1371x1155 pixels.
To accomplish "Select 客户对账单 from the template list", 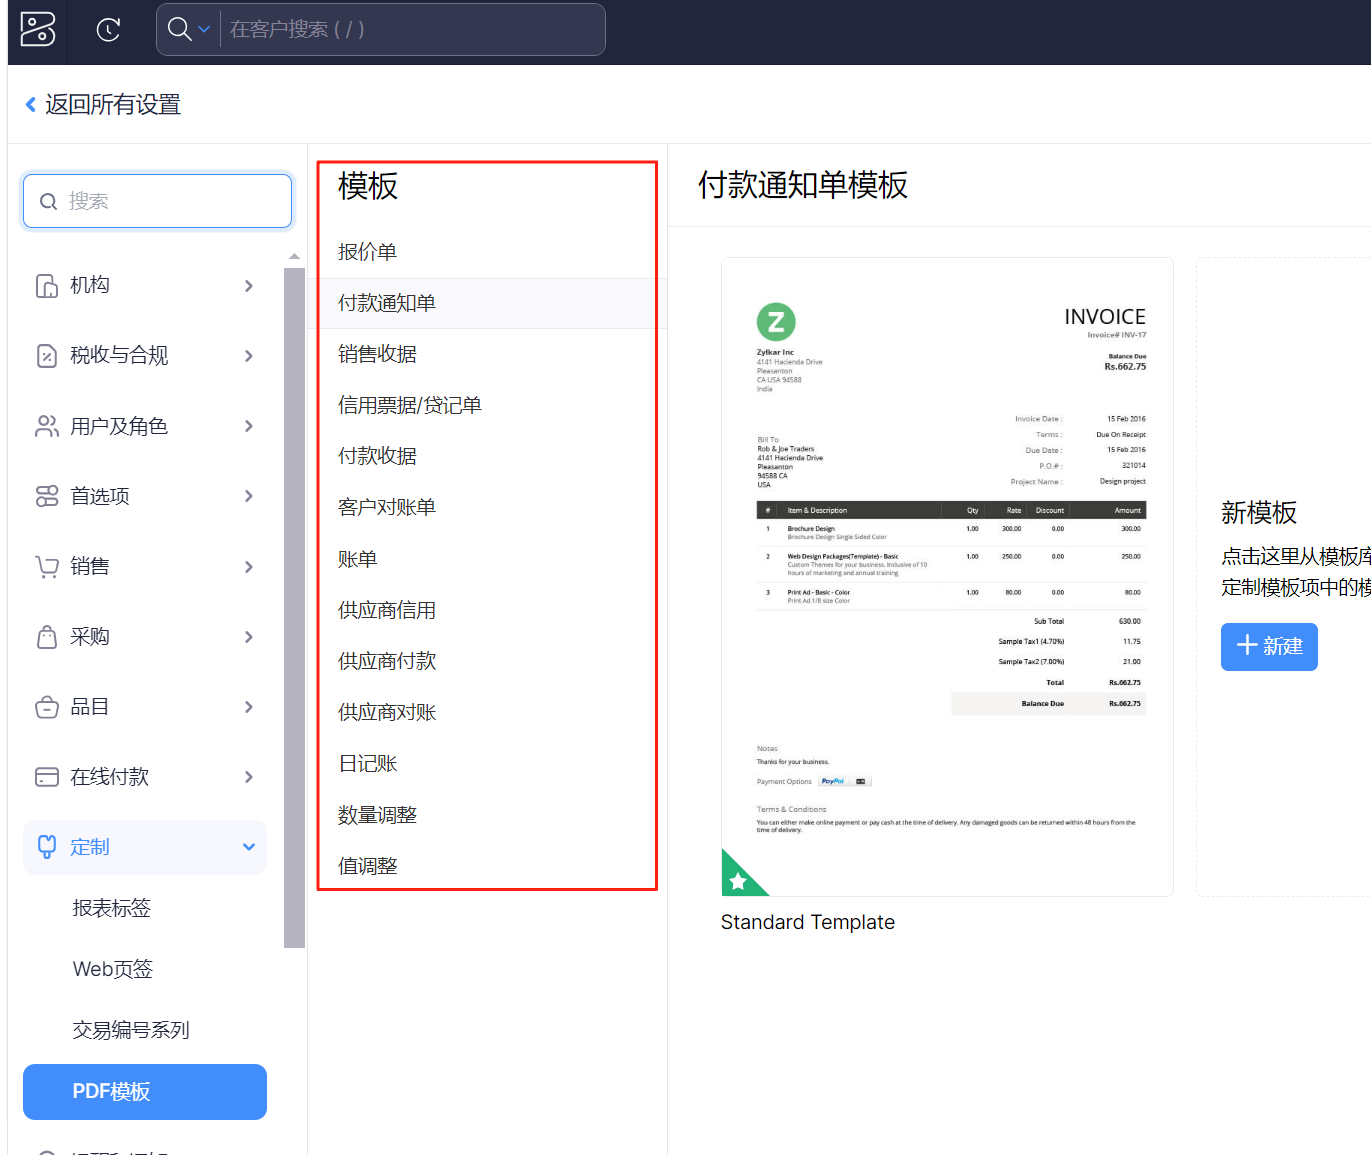I will point(387,507).
